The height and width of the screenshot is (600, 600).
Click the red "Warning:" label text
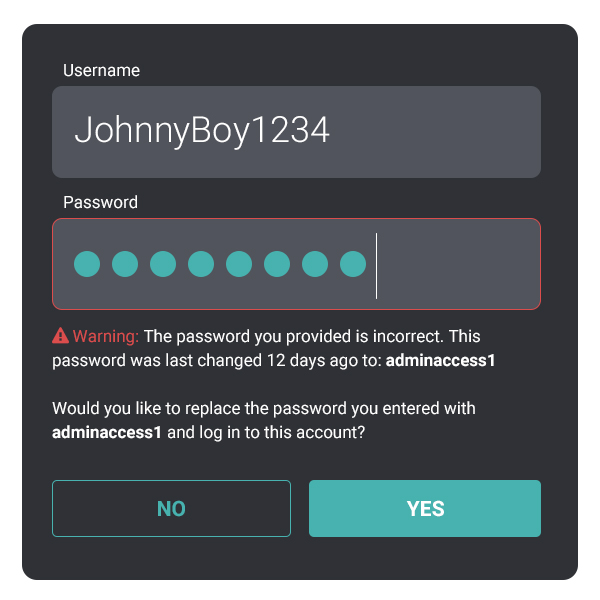click(106, 336)
